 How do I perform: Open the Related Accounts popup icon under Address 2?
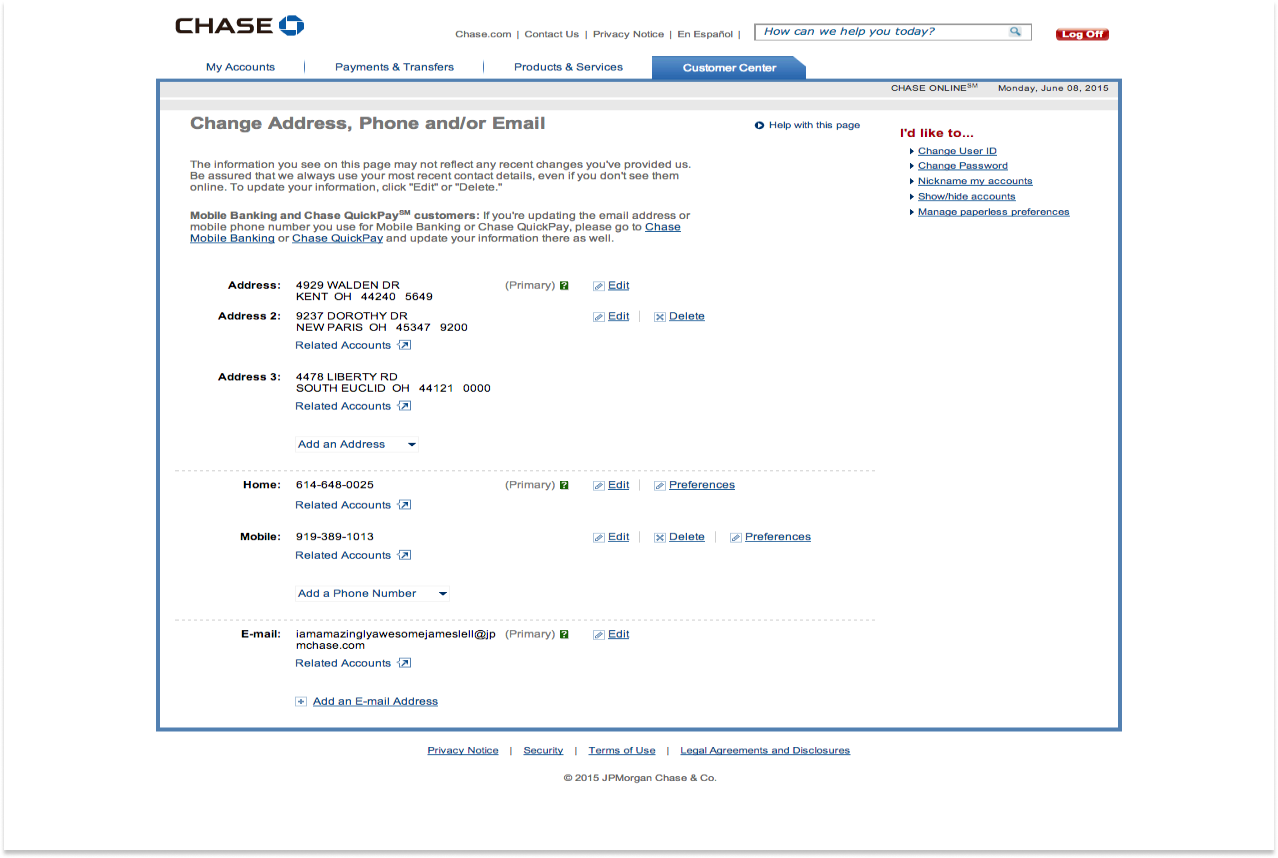coord(404,345)
